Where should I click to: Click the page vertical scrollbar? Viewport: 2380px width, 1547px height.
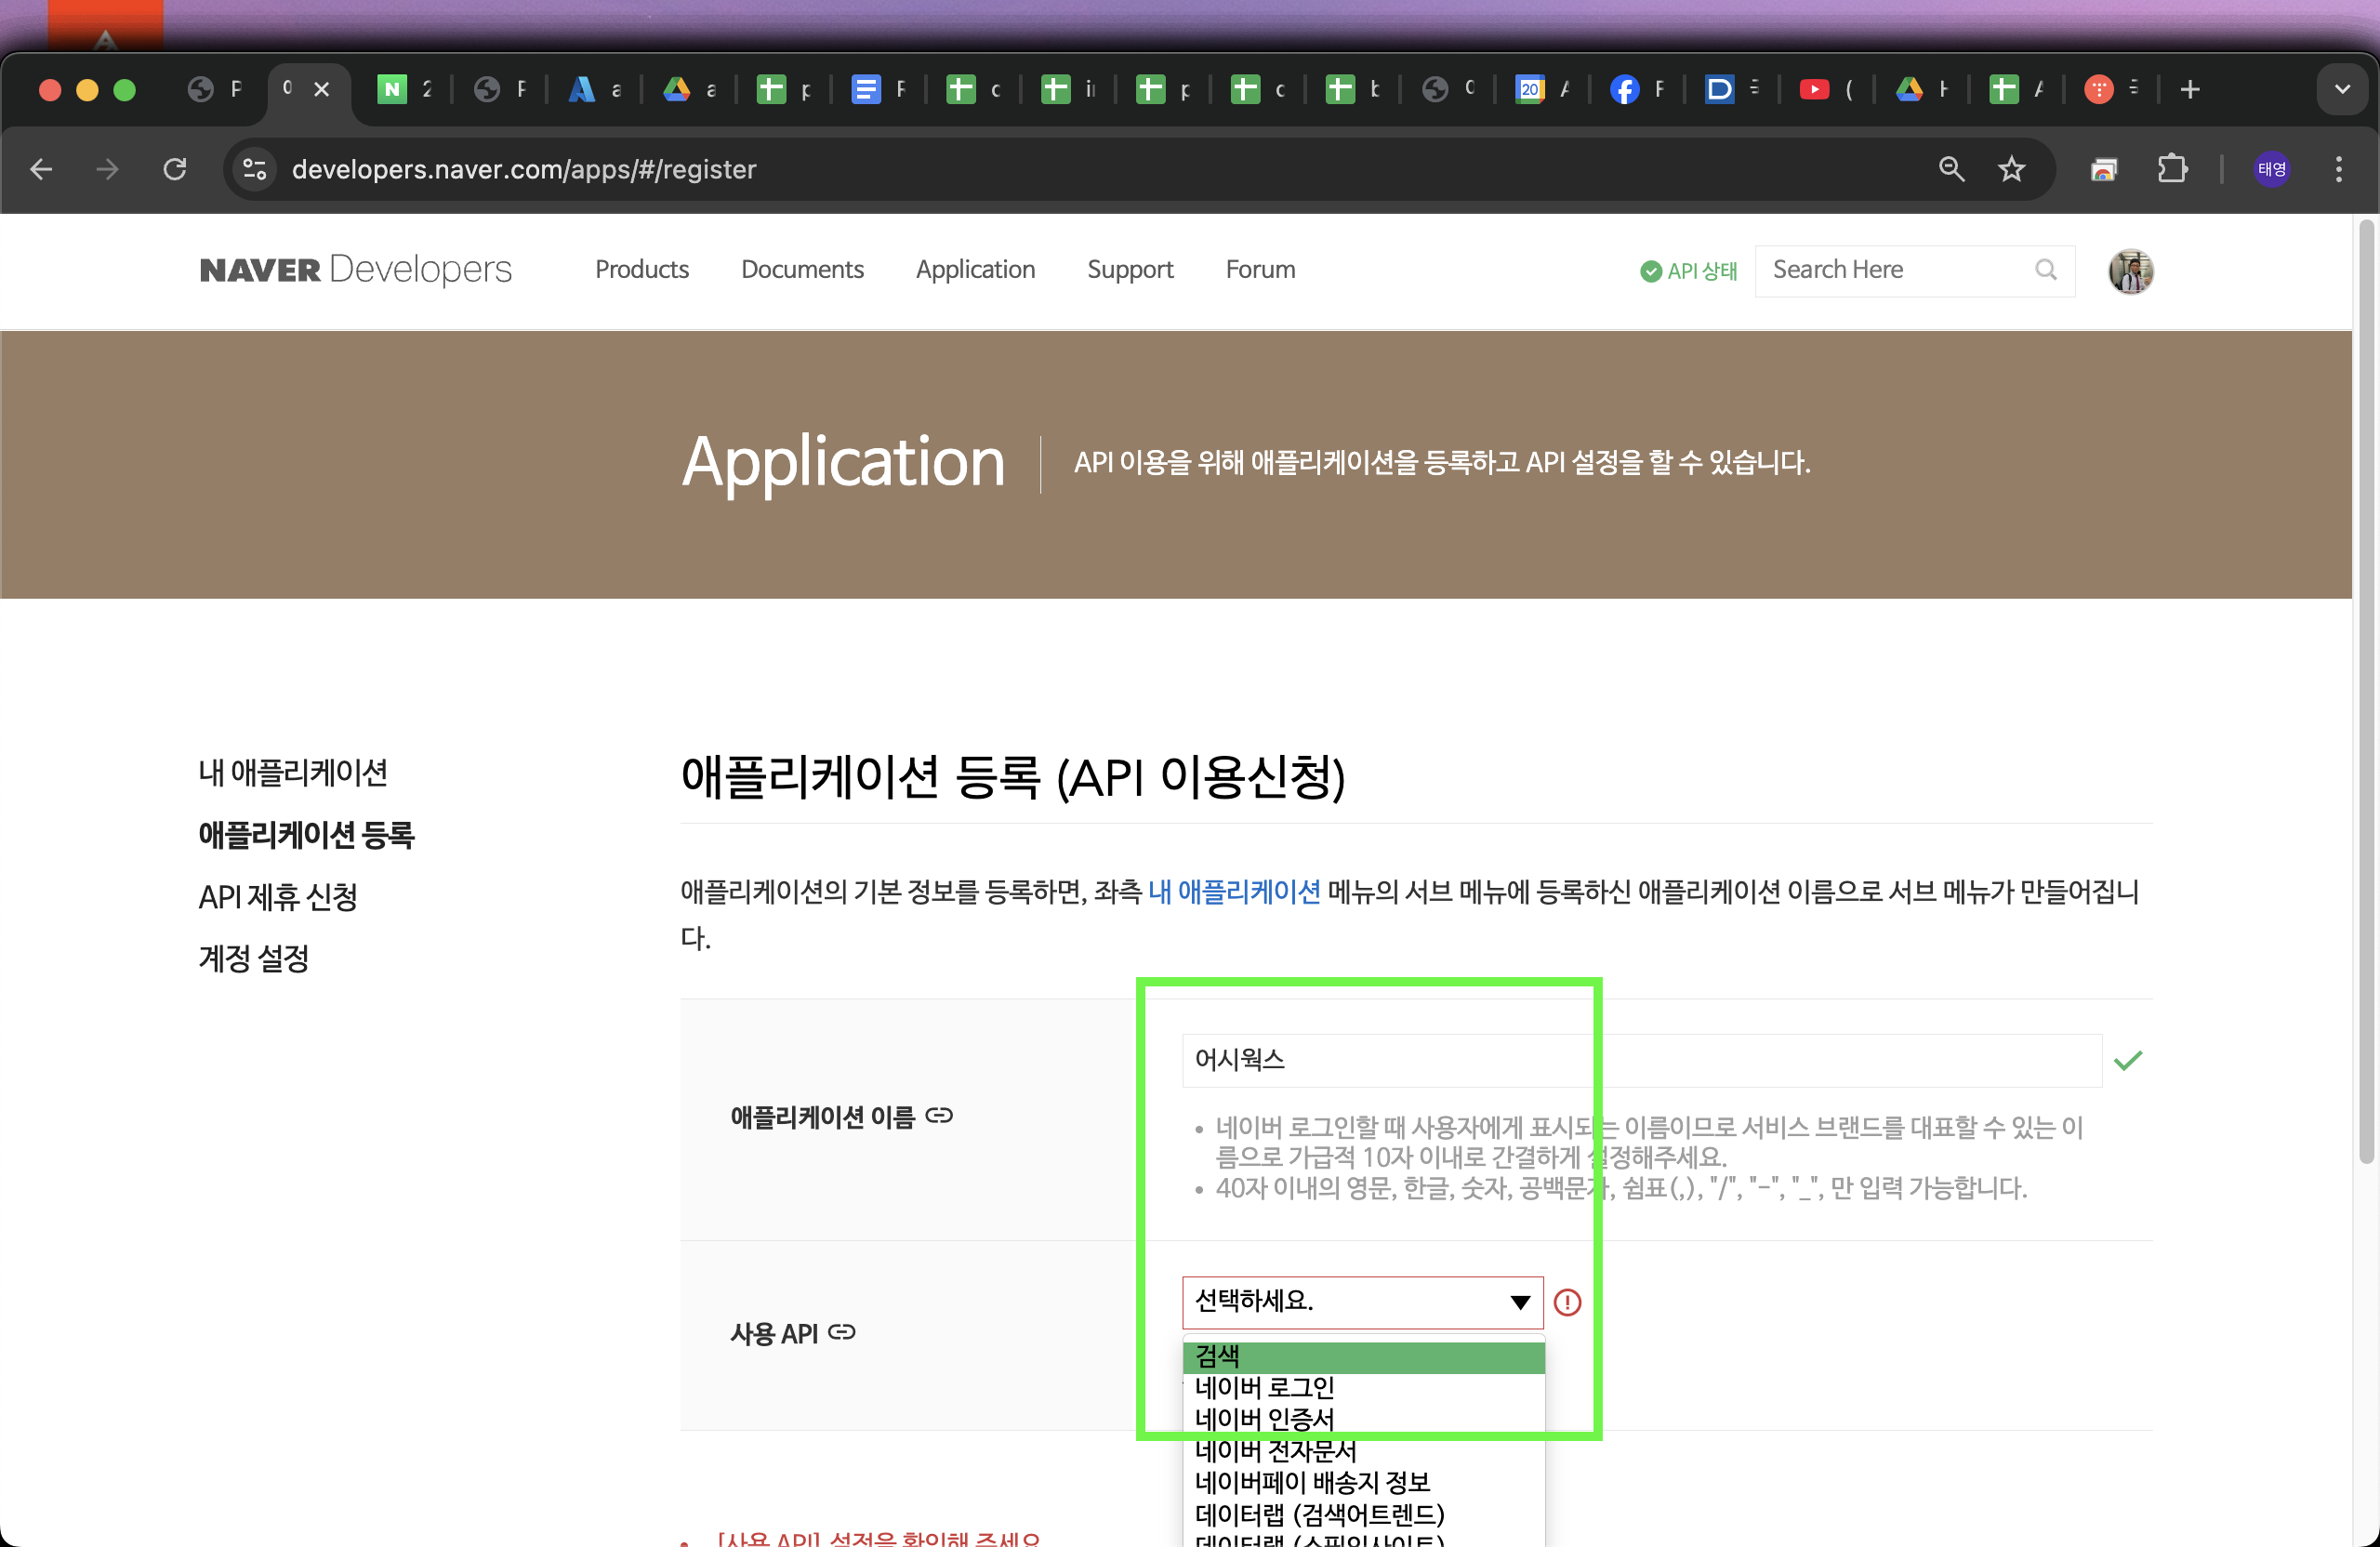click(x=2366, y=692)
